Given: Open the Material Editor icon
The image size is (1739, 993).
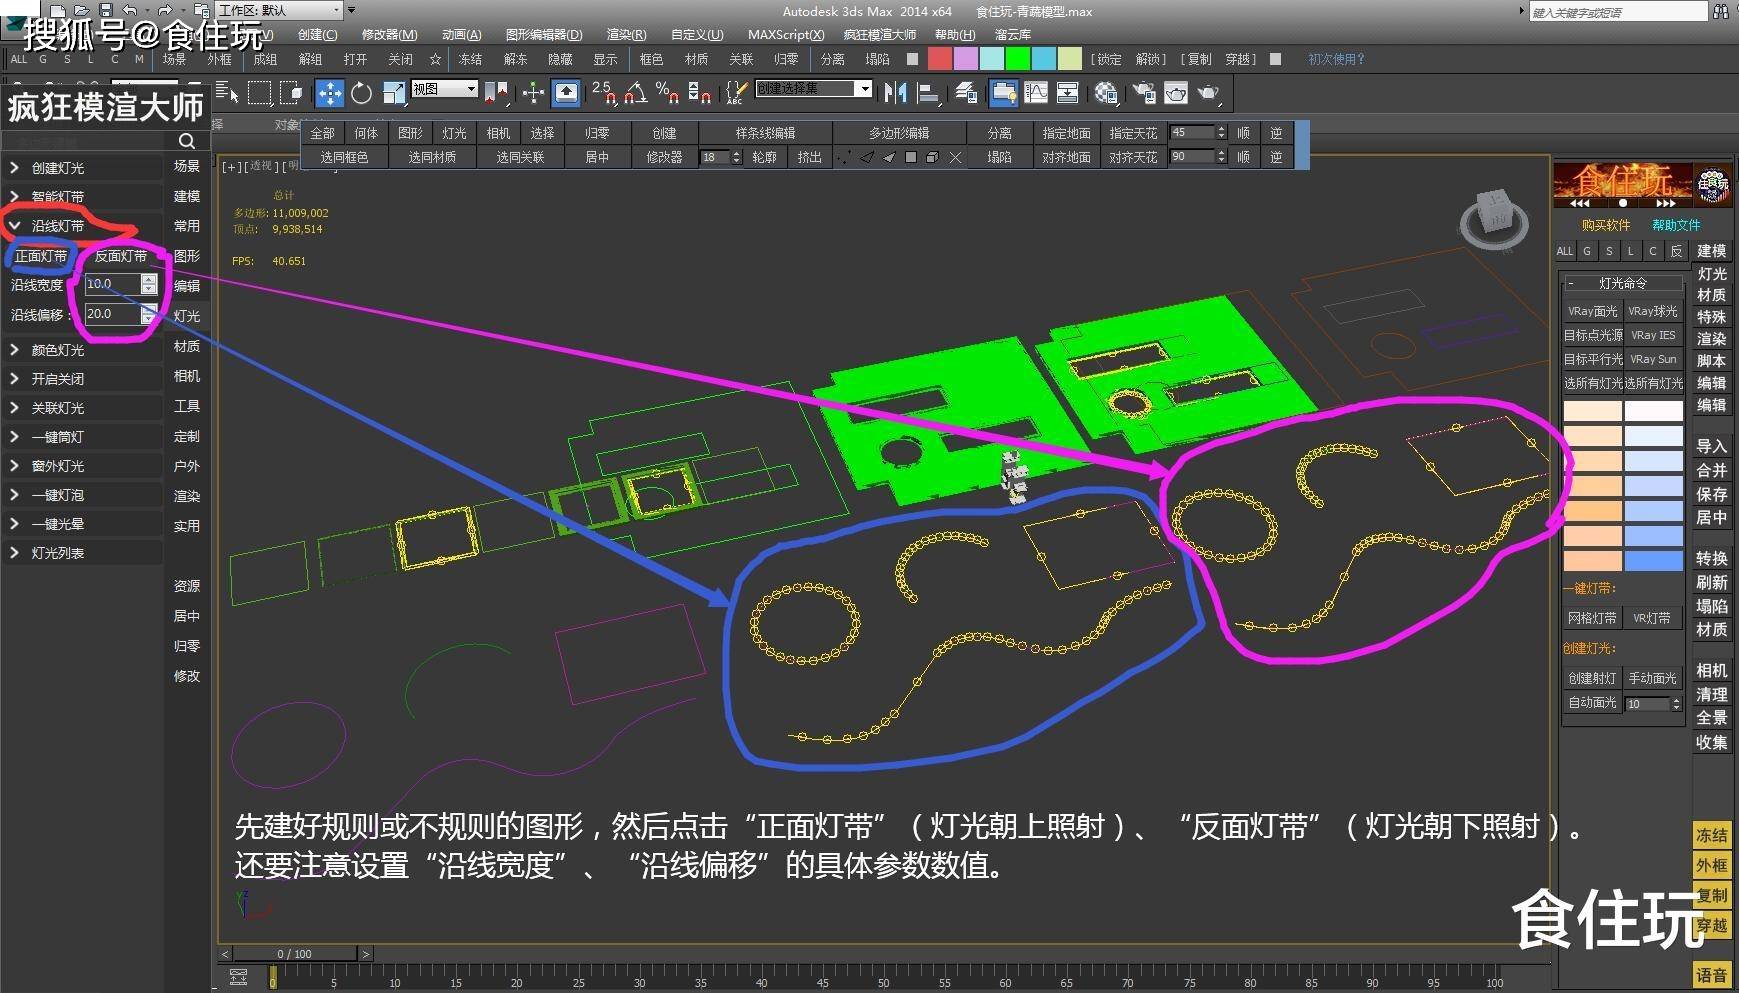Looking at the screenshot, I should tap(1106, 93).
